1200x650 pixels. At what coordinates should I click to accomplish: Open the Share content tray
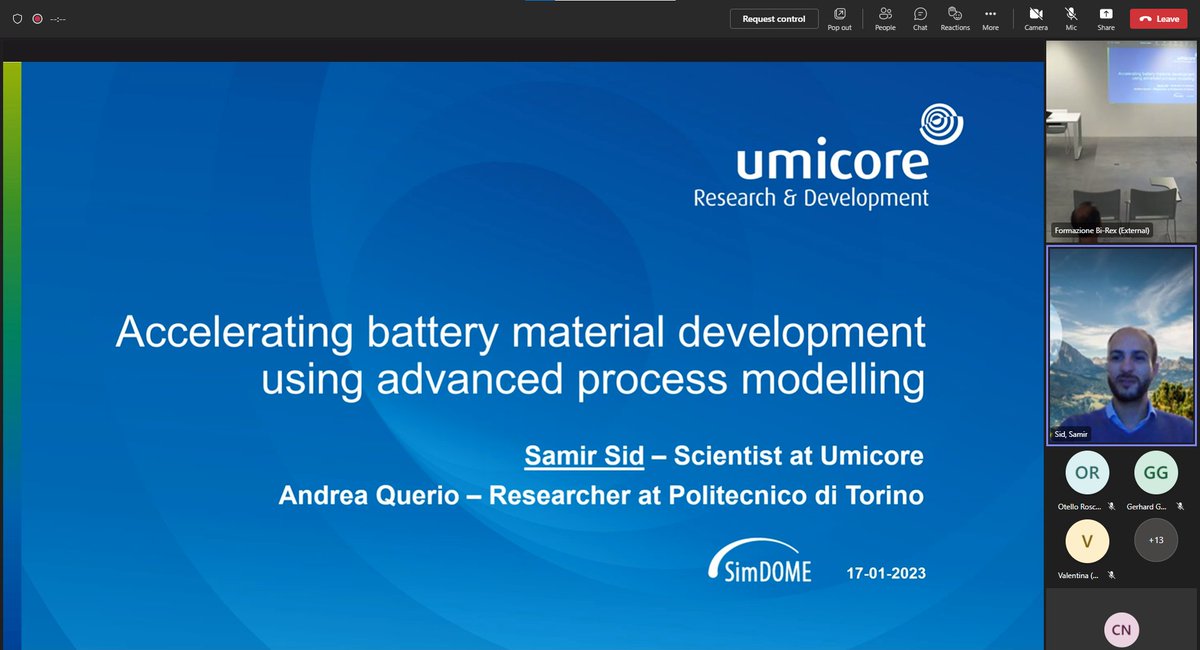point(1106,18)
